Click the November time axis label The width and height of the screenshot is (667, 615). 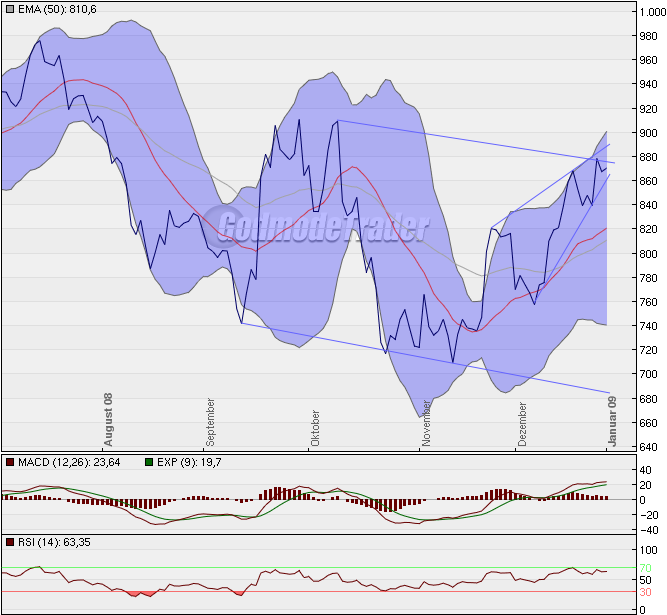click(x=426, y=423)
